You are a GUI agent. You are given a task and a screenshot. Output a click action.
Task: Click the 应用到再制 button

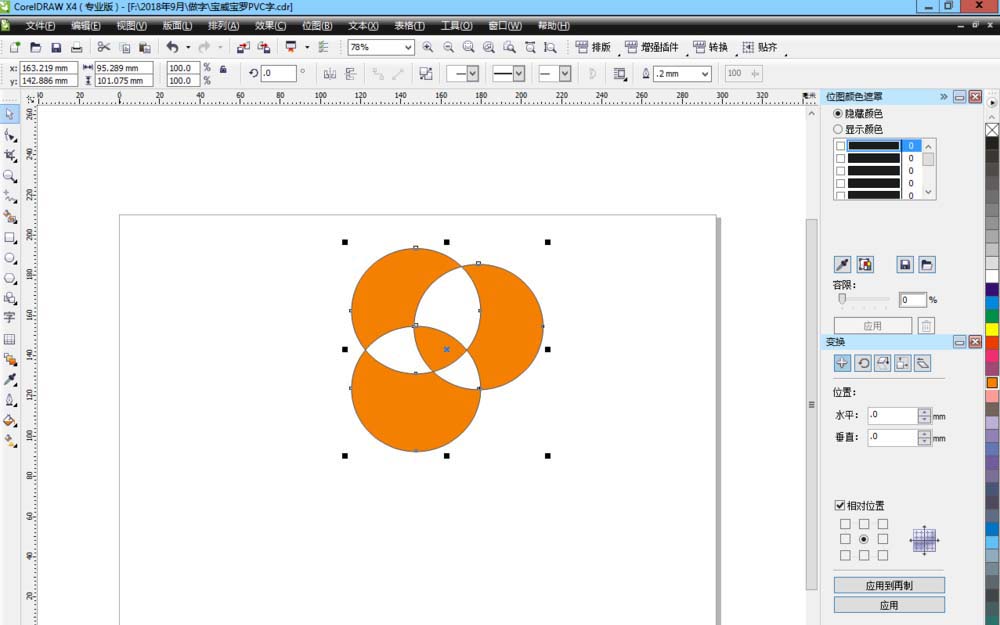(888, 585)
